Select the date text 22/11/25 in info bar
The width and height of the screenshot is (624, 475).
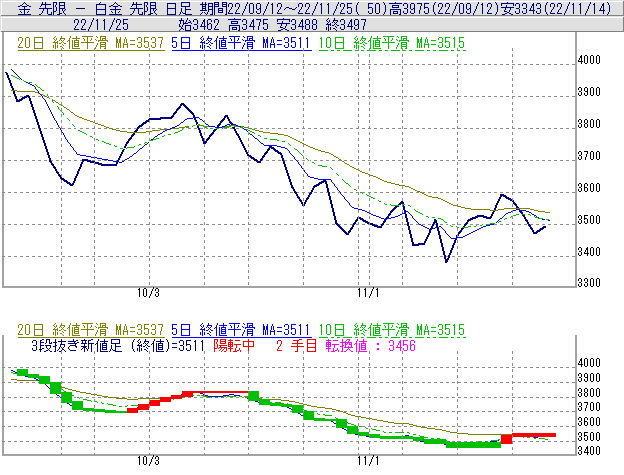[x=101, y=25]
